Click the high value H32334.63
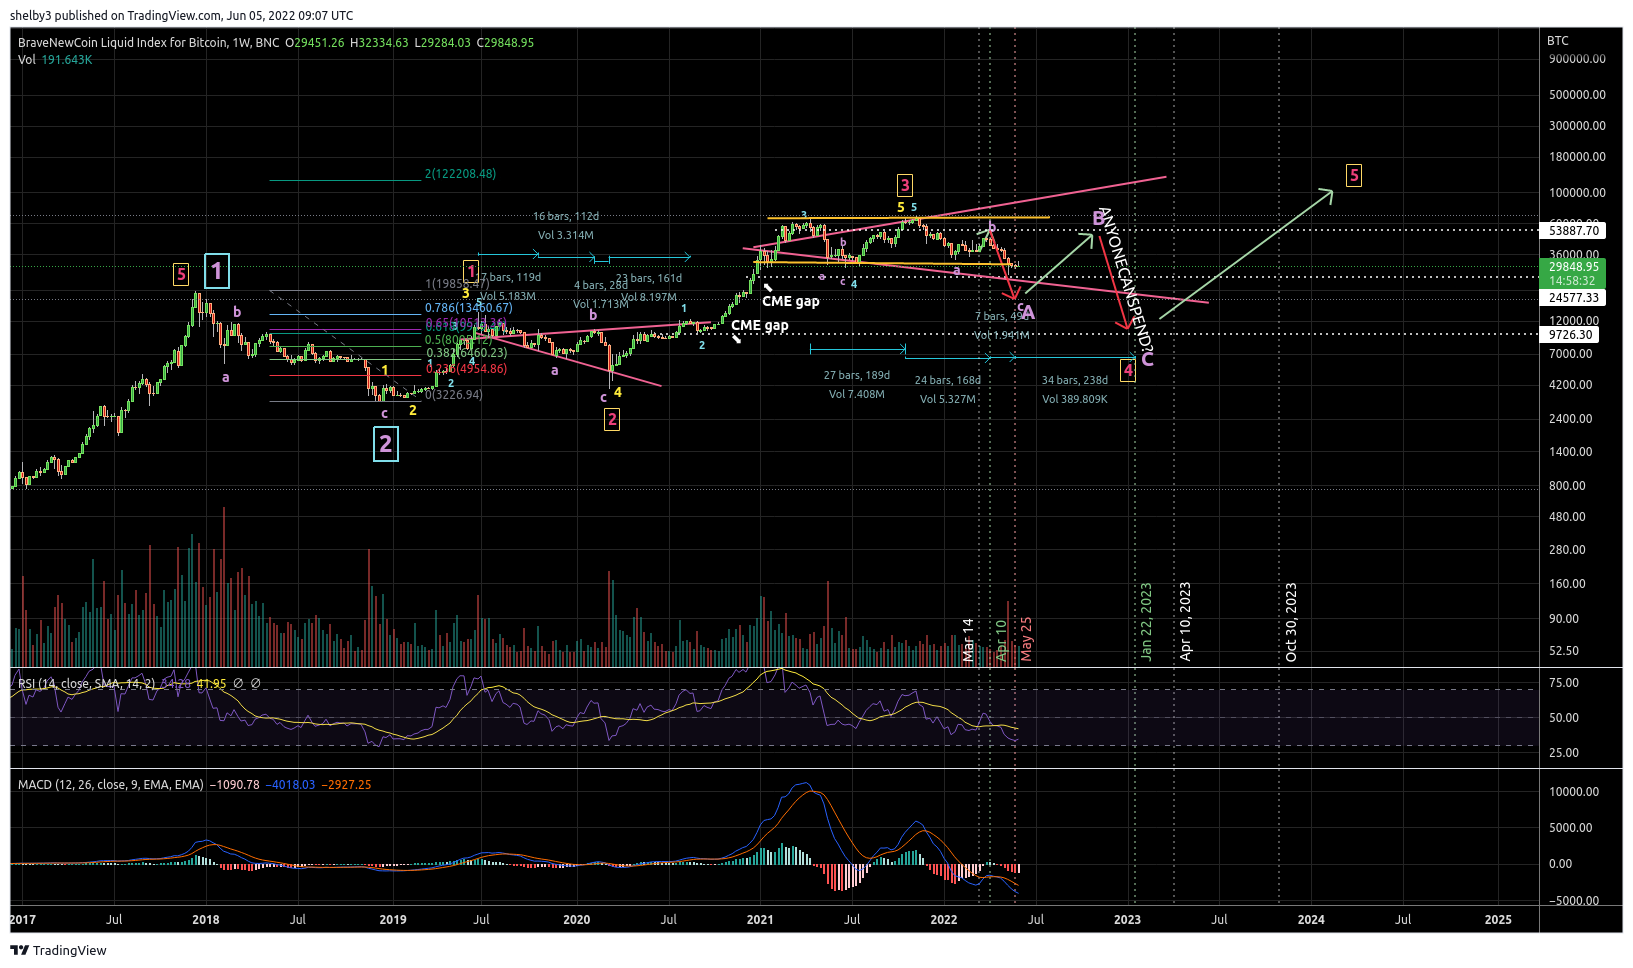 pyautogui.click(x=379, y=43)
